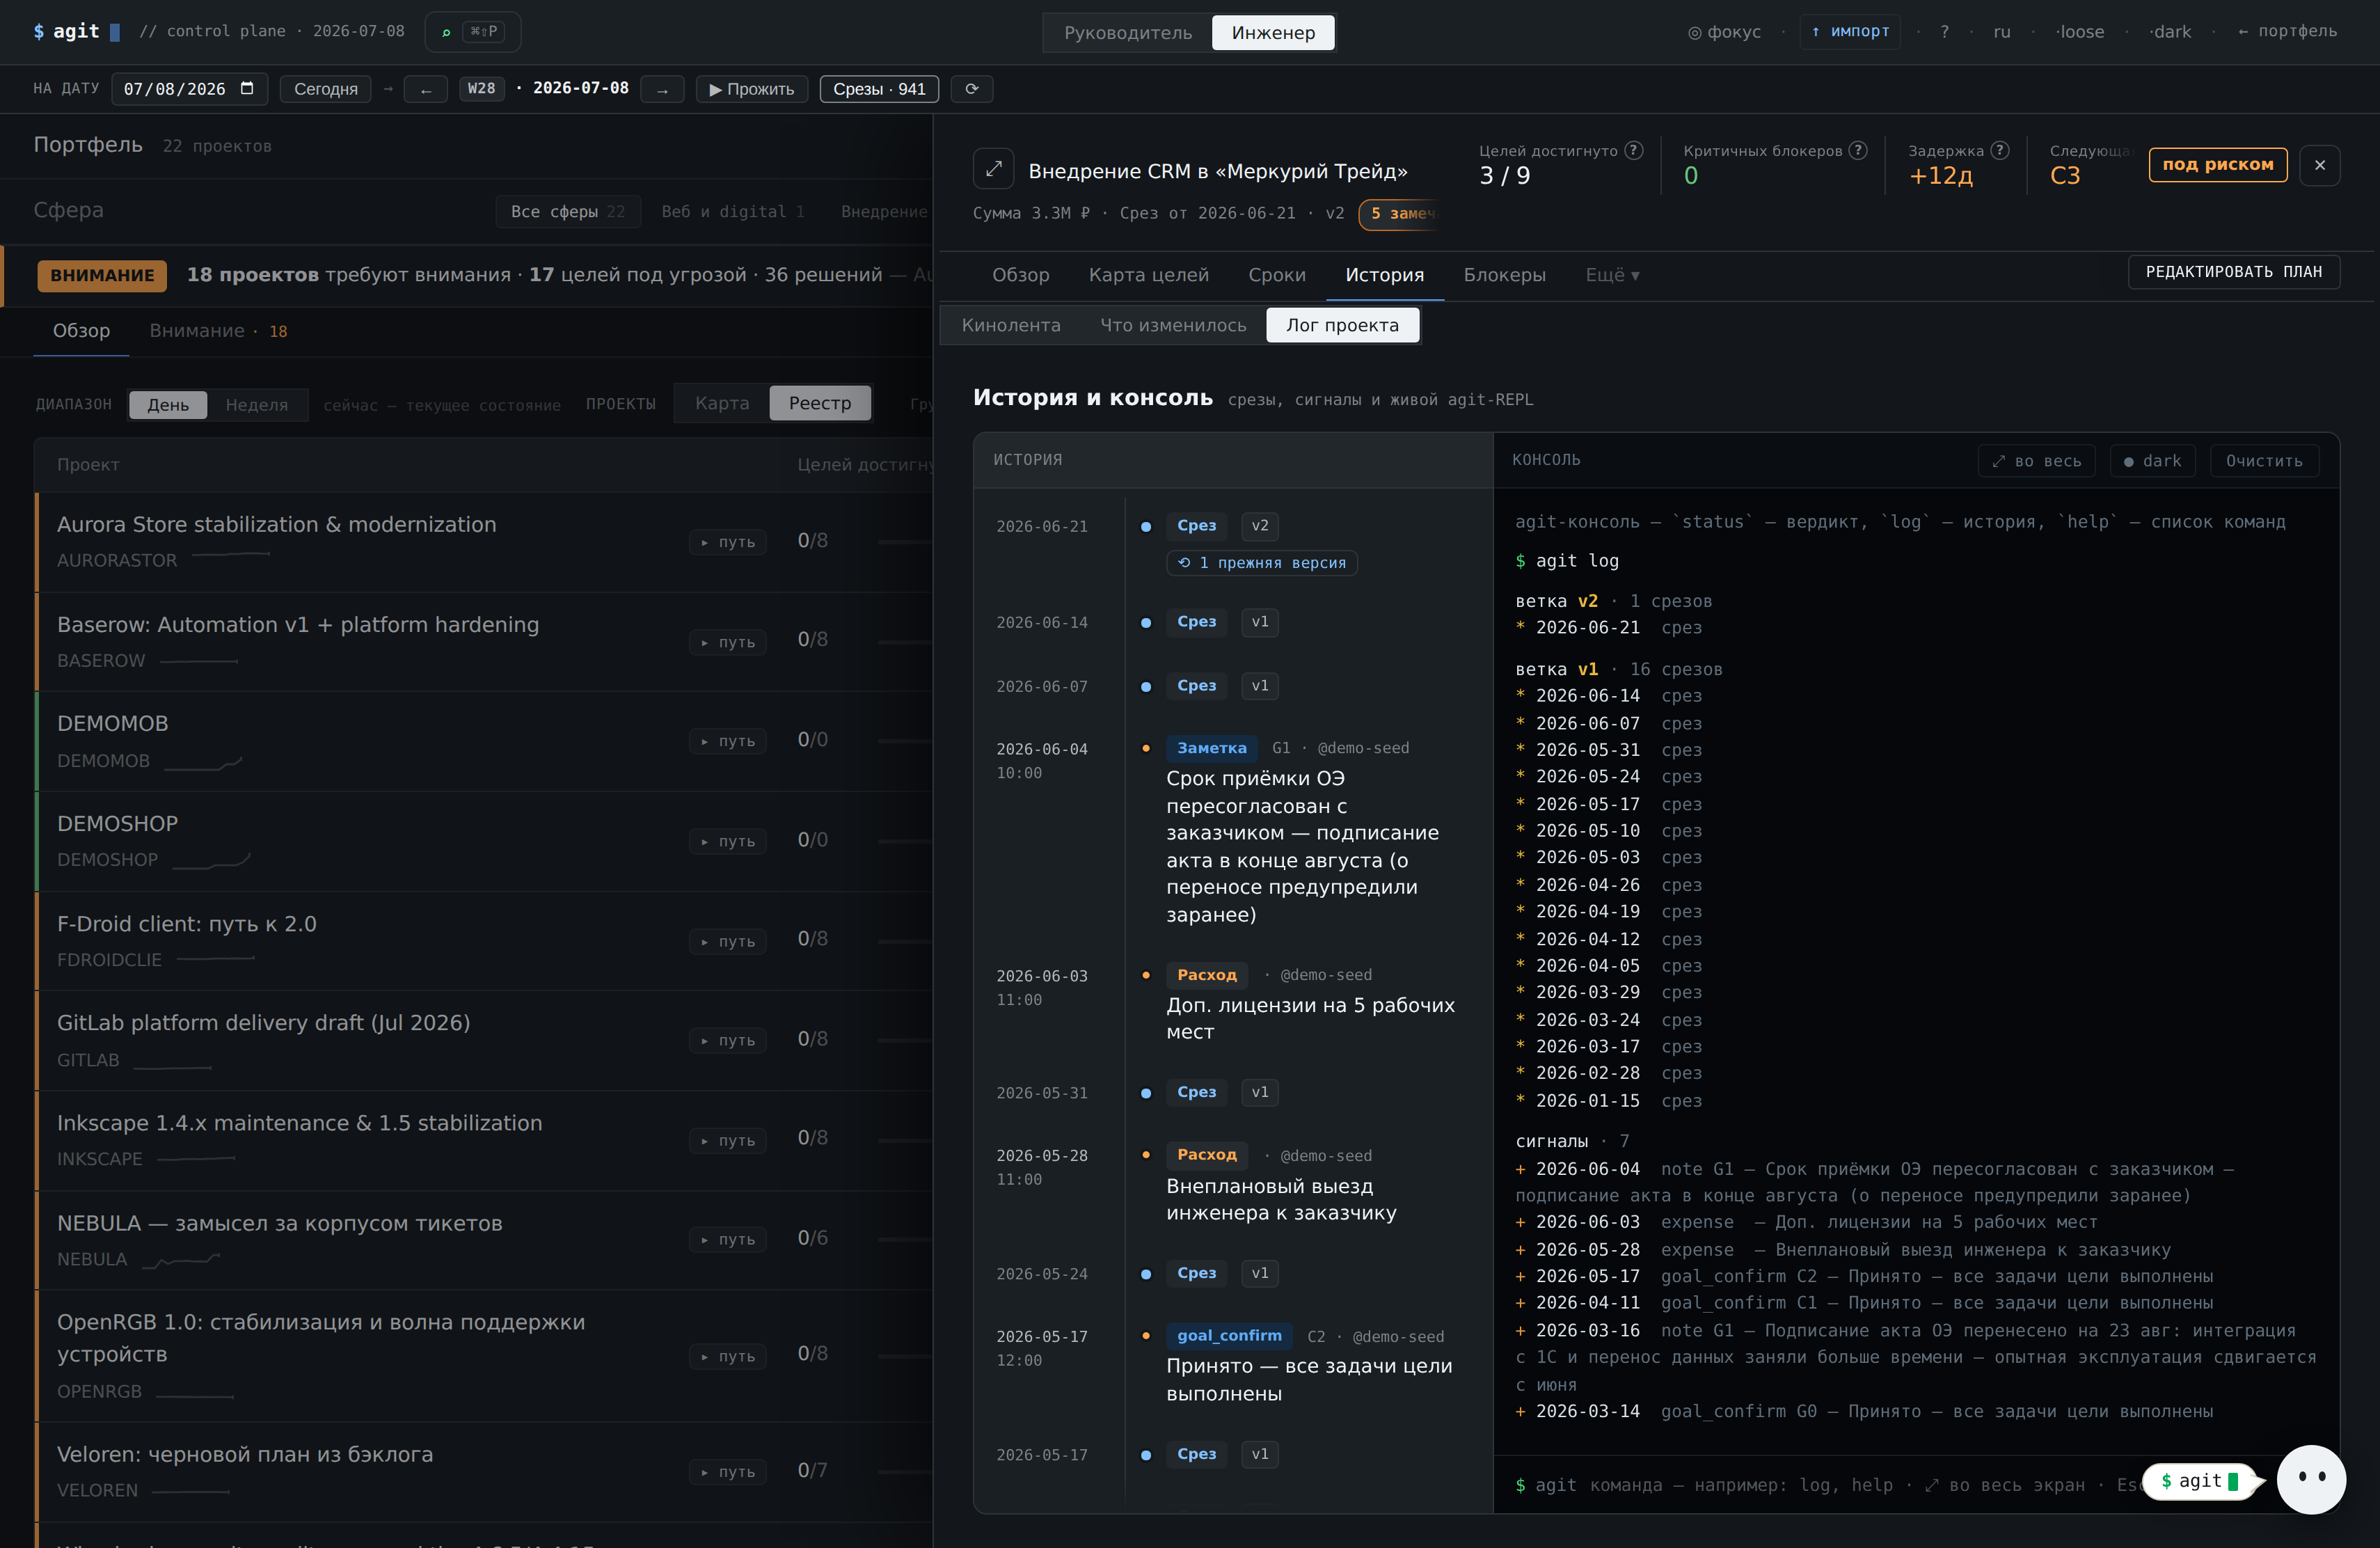The image size is (2380, 1548).
Task: Select Неделя range
Action: point(256,404)
